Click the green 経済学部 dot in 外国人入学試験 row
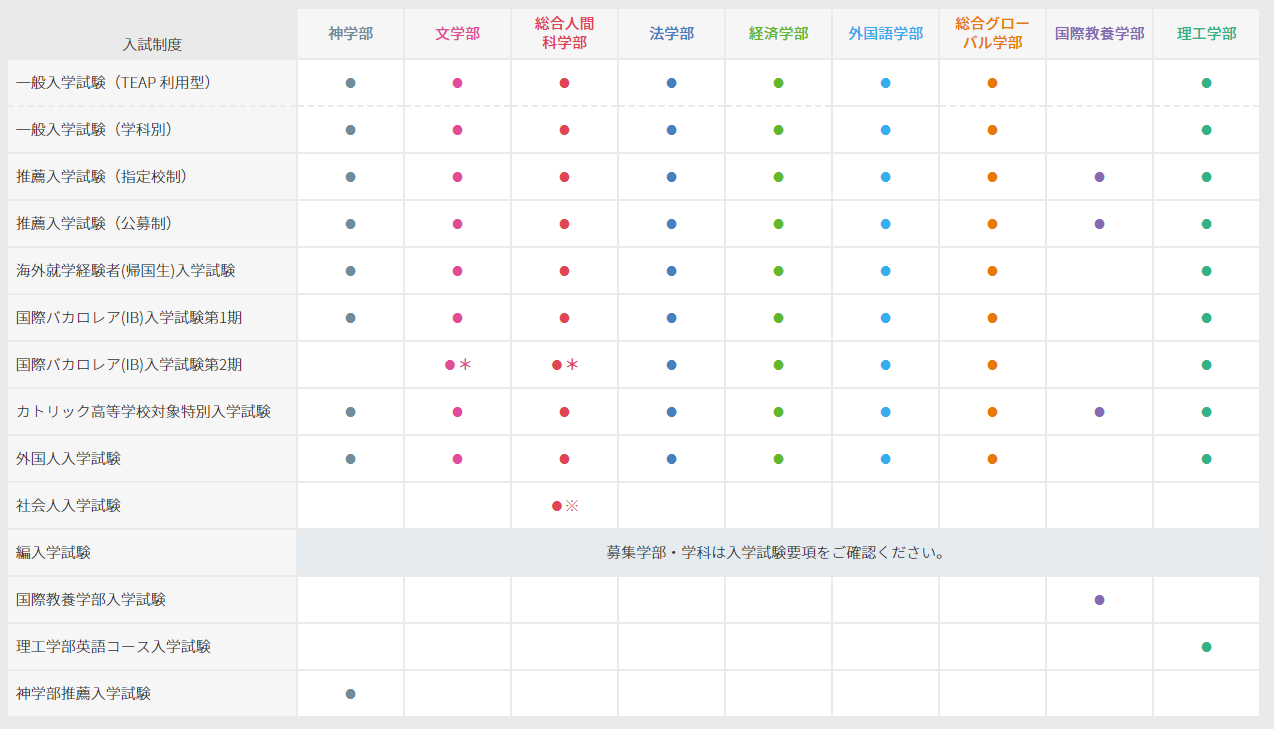Image resolution: width=1274 pixels, height=729 pixels. pyautogui.click(x=778, y=458)
